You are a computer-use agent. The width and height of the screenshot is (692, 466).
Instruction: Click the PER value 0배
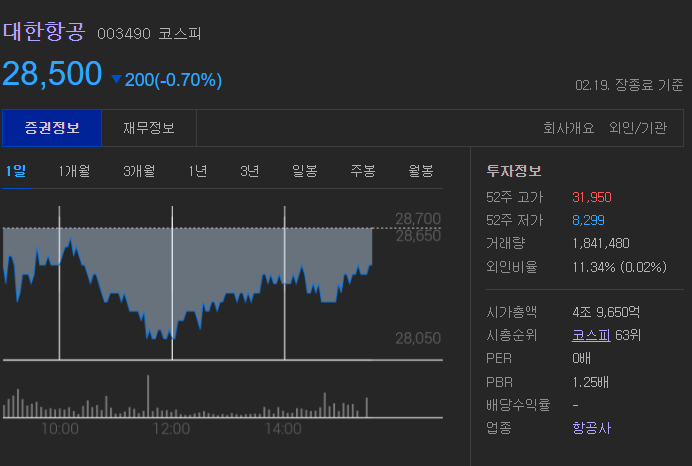[x=581, y=358]
